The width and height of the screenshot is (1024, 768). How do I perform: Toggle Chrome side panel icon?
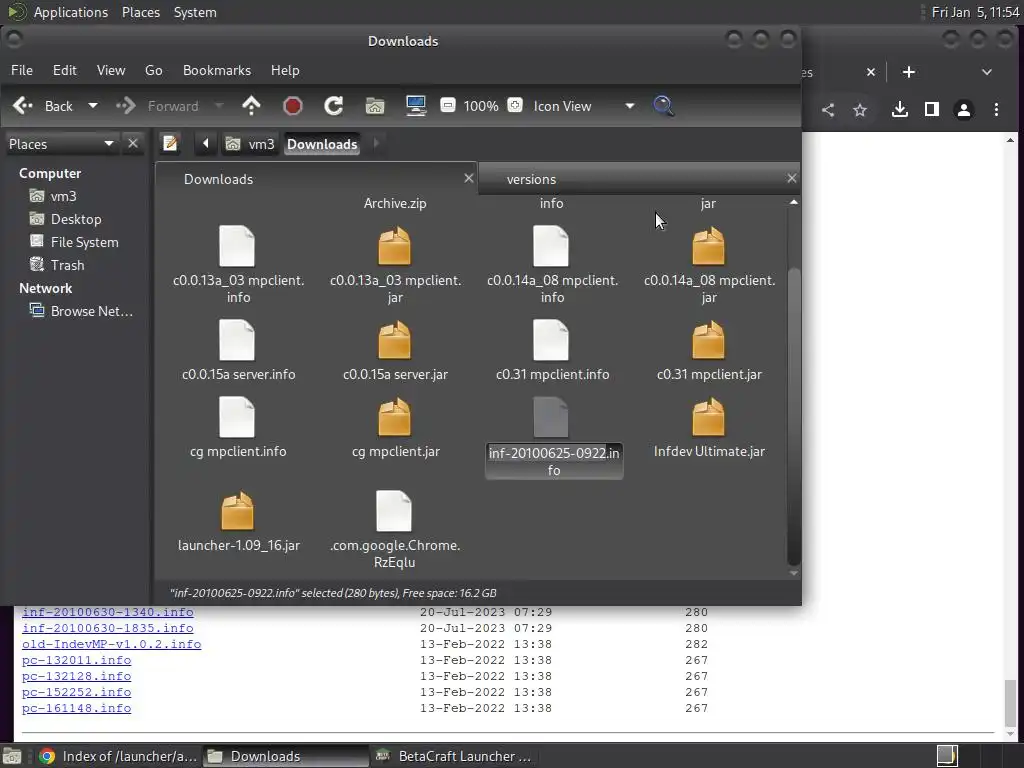(932, 110)
